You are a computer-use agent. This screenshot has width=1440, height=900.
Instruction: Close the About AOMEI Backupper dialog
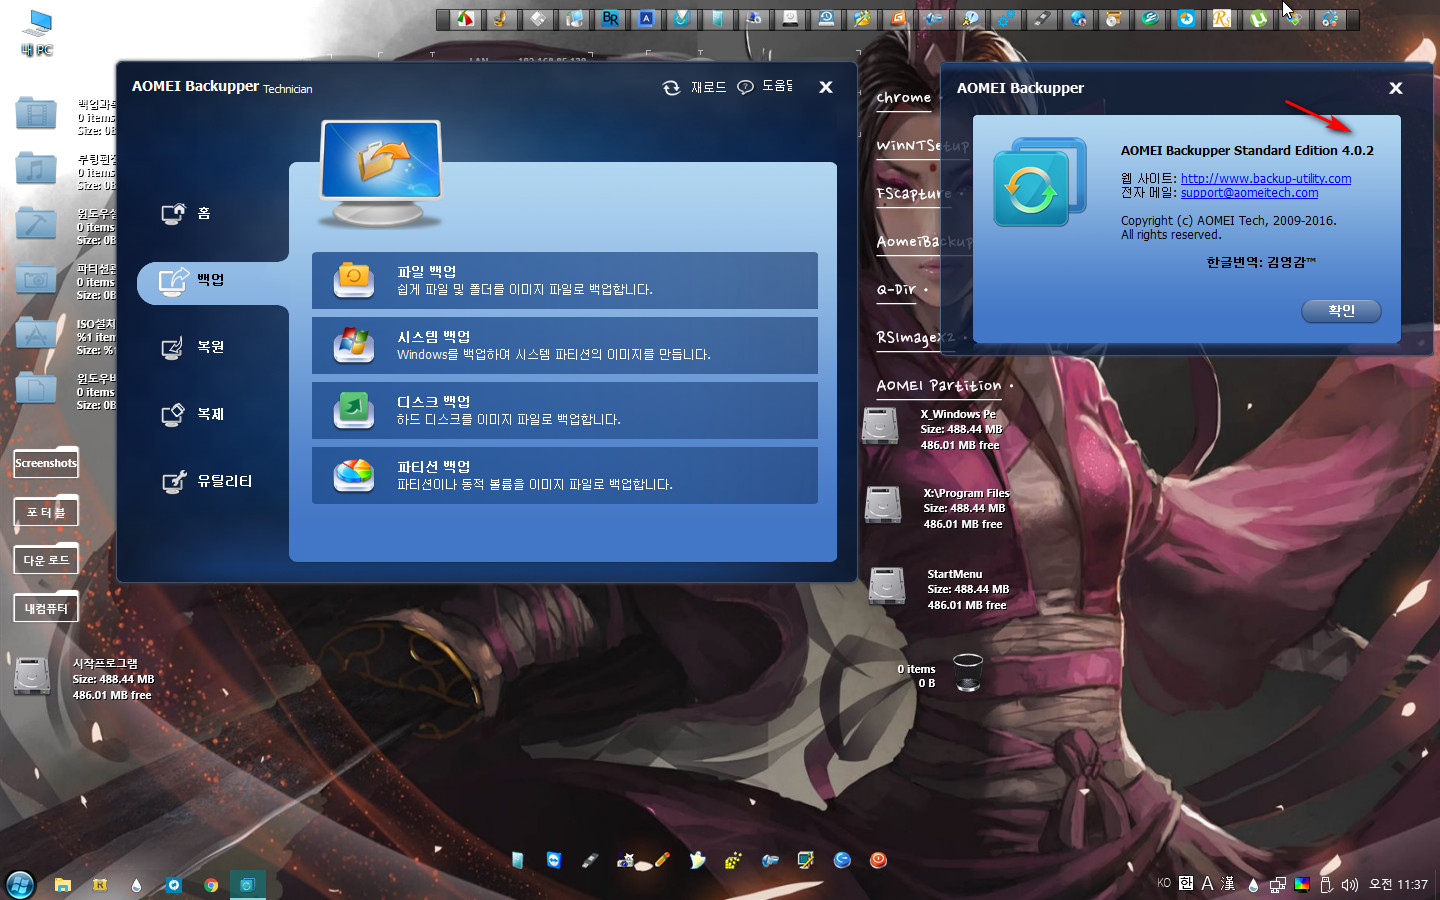pyautogui.click(x=1396, y=88)
